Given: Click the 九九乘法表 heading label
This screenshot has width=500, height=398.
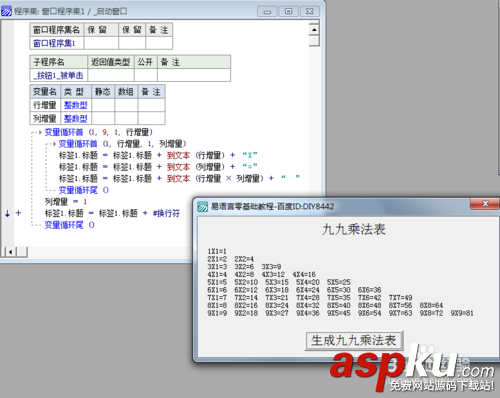Looking at the screenshot, I should [354, 229].
